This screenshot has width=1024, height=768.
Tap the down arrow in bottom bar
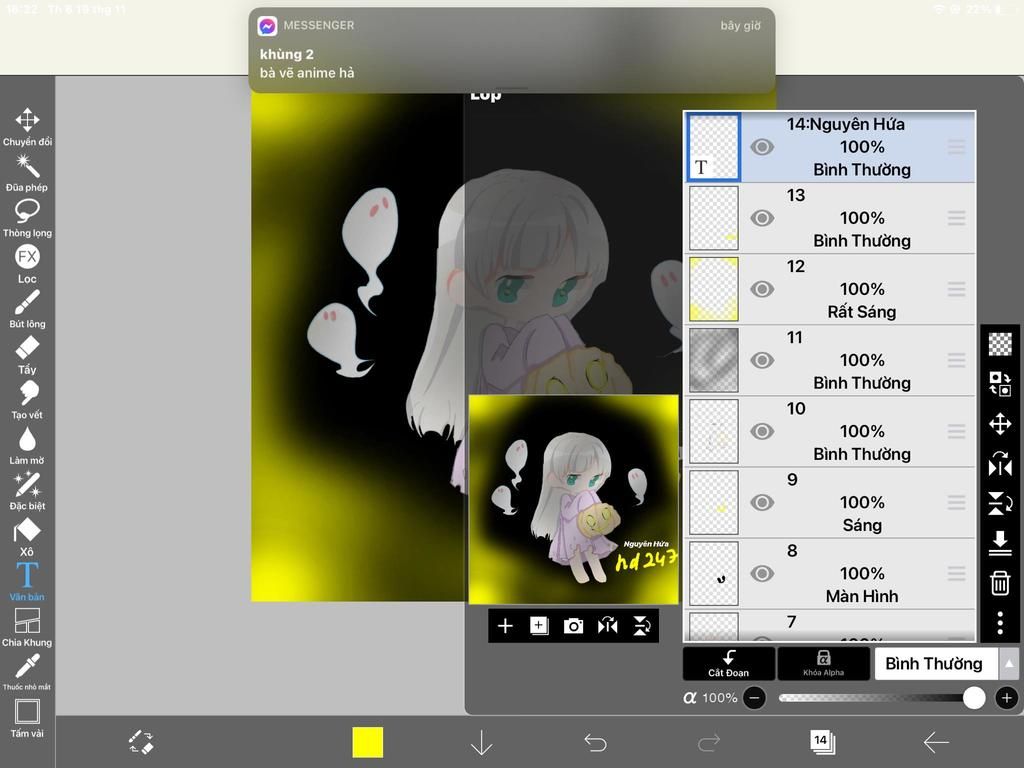point(482,743)
